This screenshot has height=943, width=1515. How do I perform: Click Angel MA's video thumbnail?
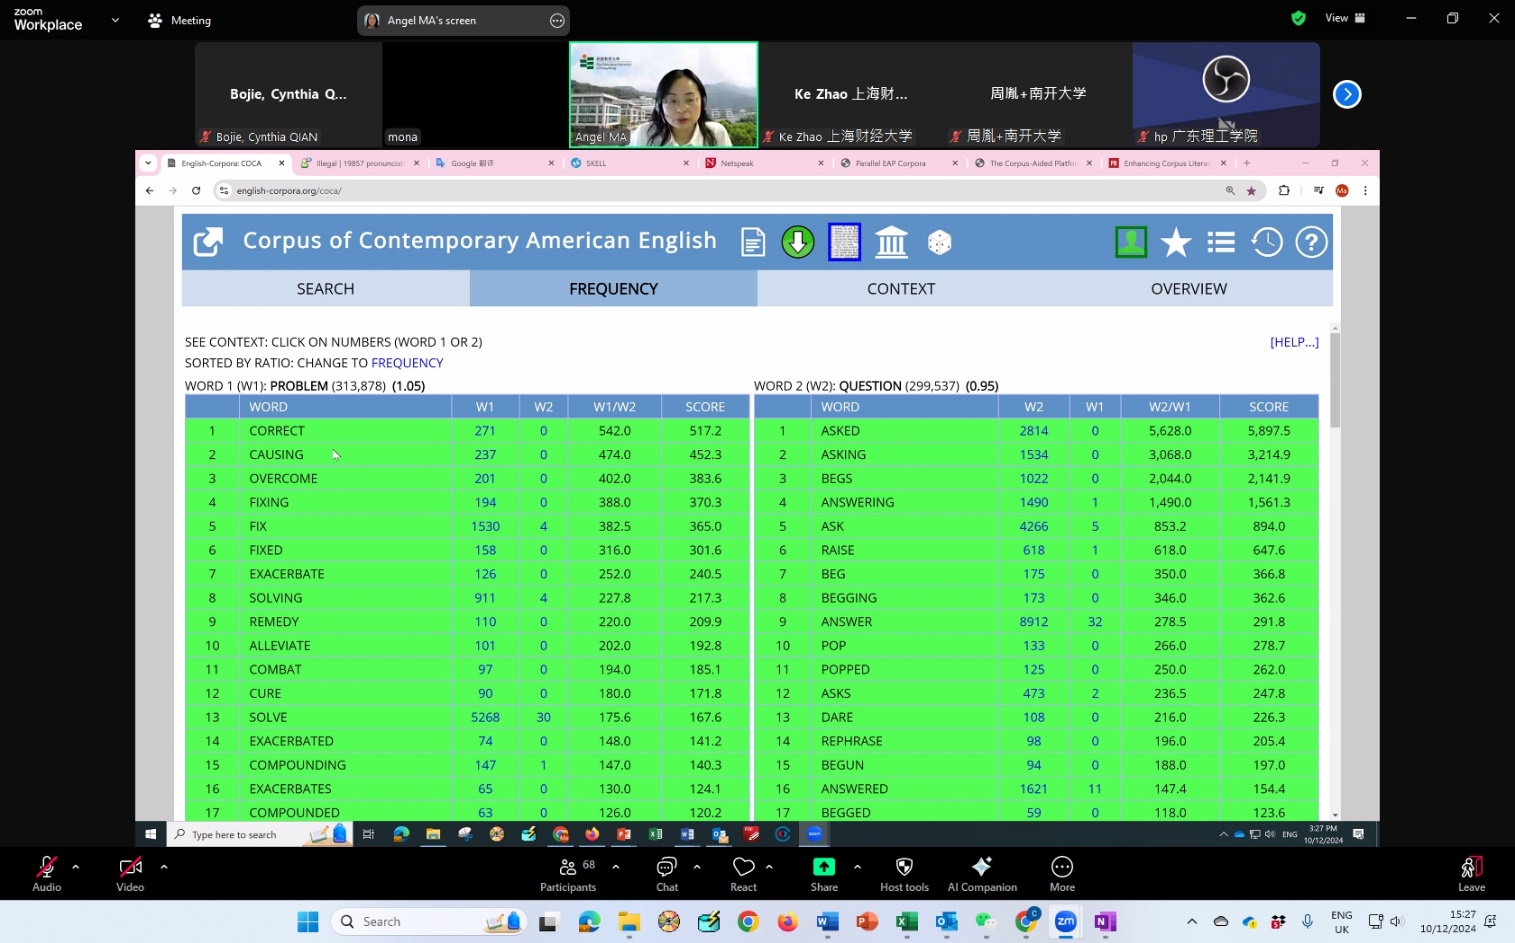(x=664, y=94)
